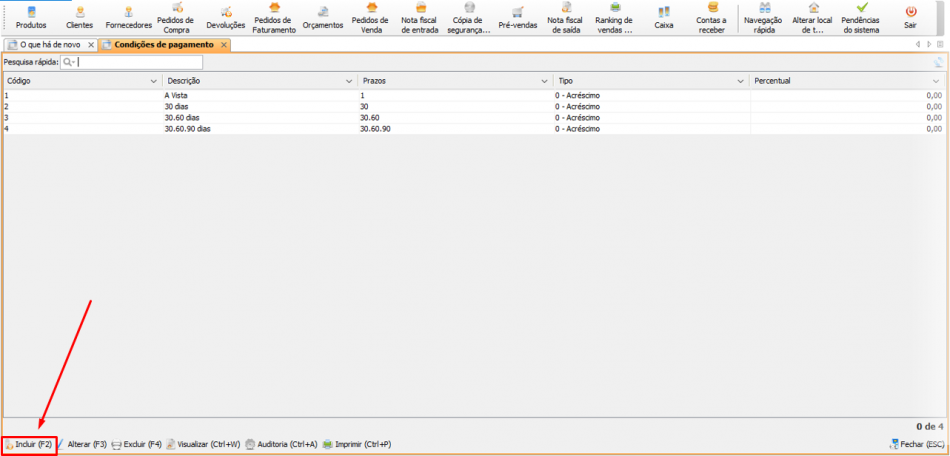This screenshot has height=456, width=950.
Task: Open Navegação rápida
Action: tap(764, 18)
